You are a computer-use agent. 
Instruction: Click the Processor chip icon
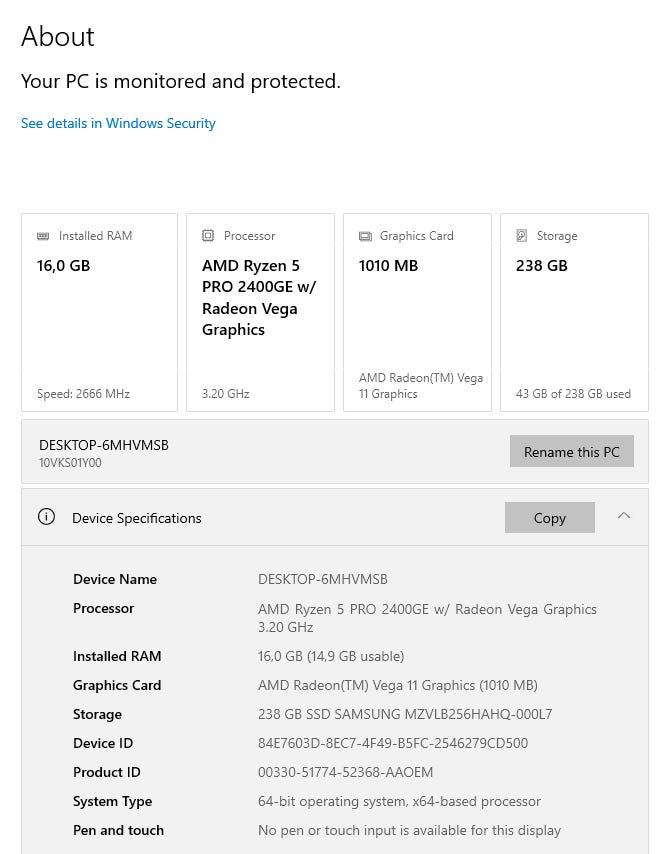[208, 235]
